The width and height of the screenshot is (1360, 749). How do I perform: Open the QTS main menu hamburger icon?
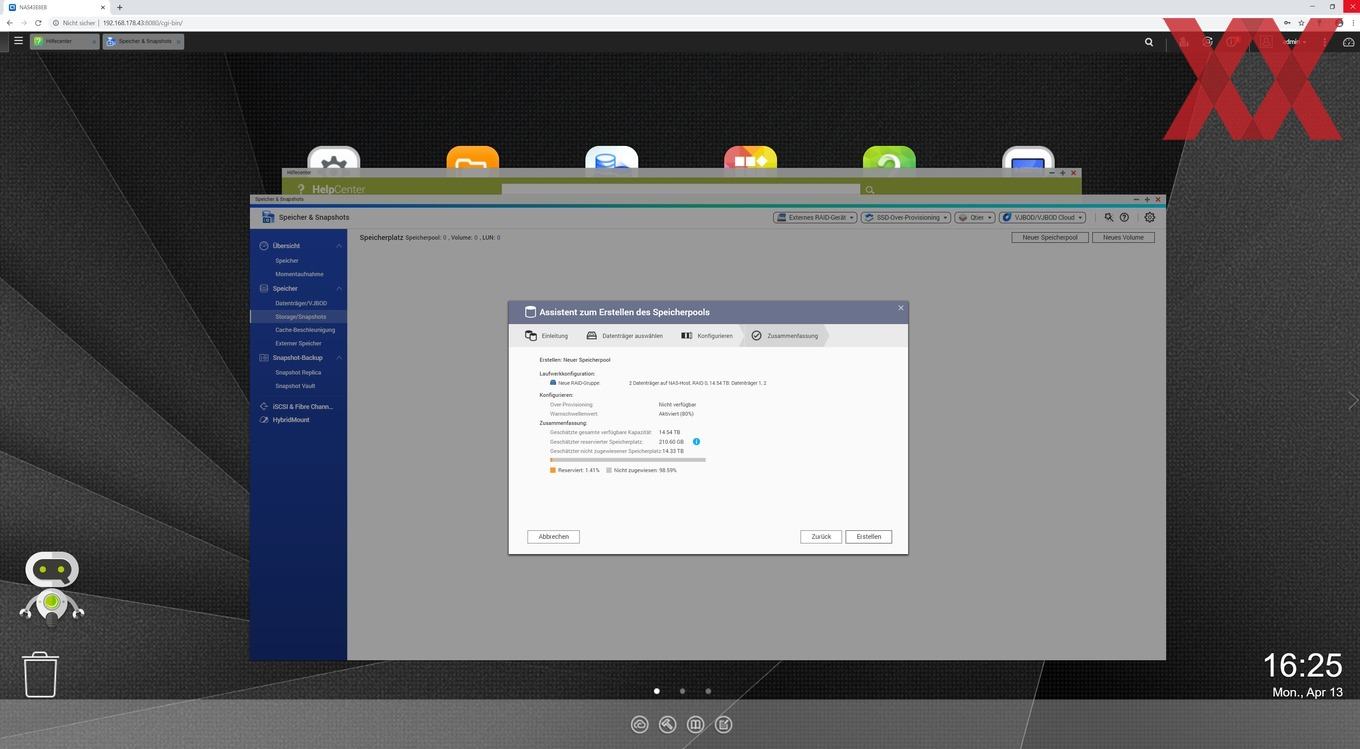click(x=18, y=41)
